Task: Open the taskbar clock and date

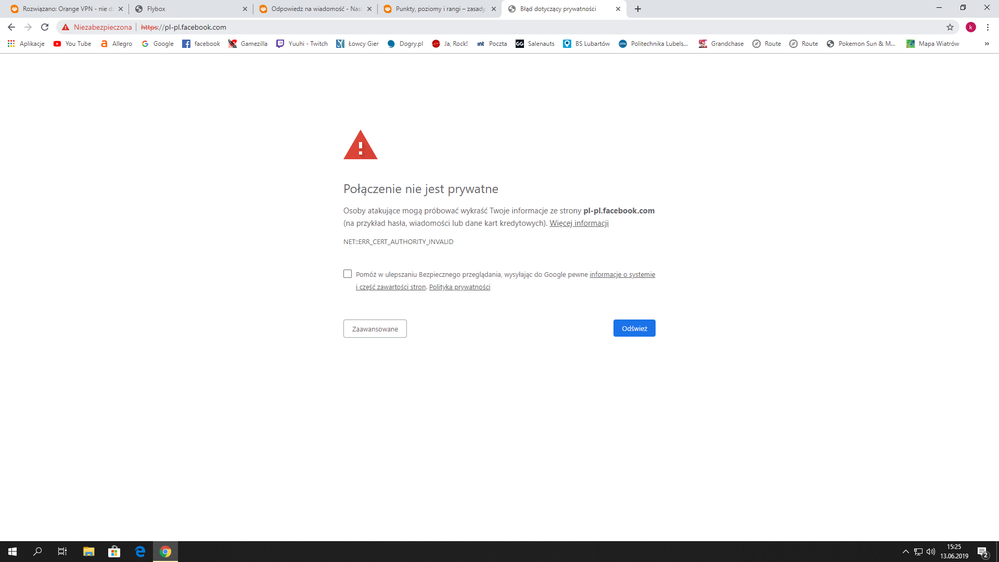Action: click(x=954, y=552)
